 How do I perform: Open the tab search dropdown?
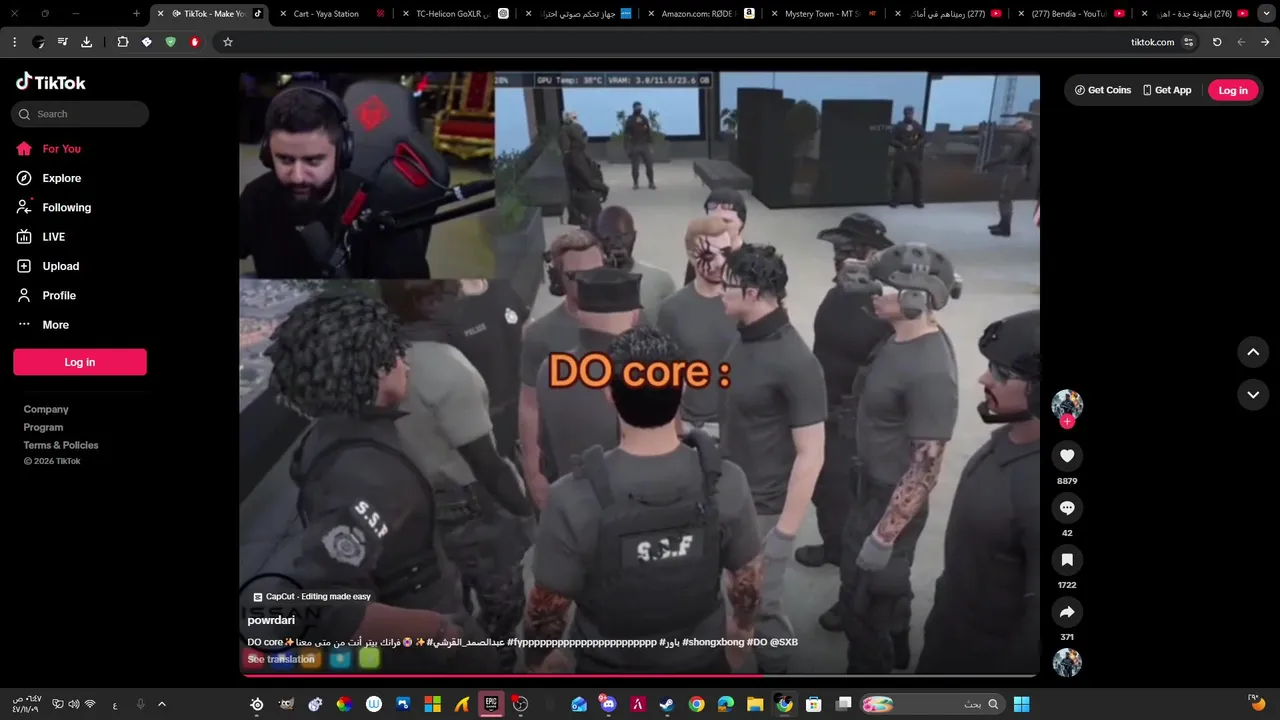click(1267, 14)
